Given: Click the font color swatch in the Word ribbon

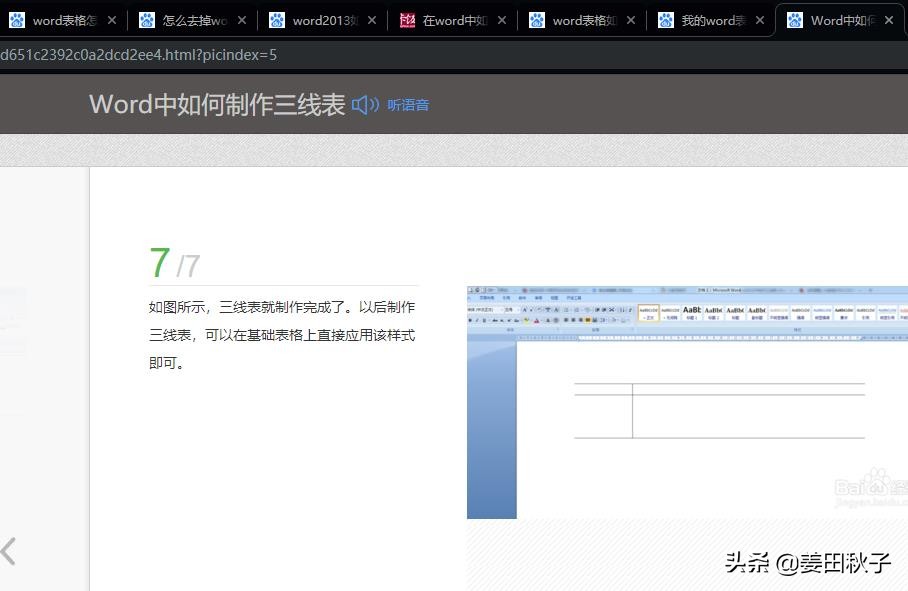Looking at the screenshot, I should pyautogui.click(x=537, y=319).
